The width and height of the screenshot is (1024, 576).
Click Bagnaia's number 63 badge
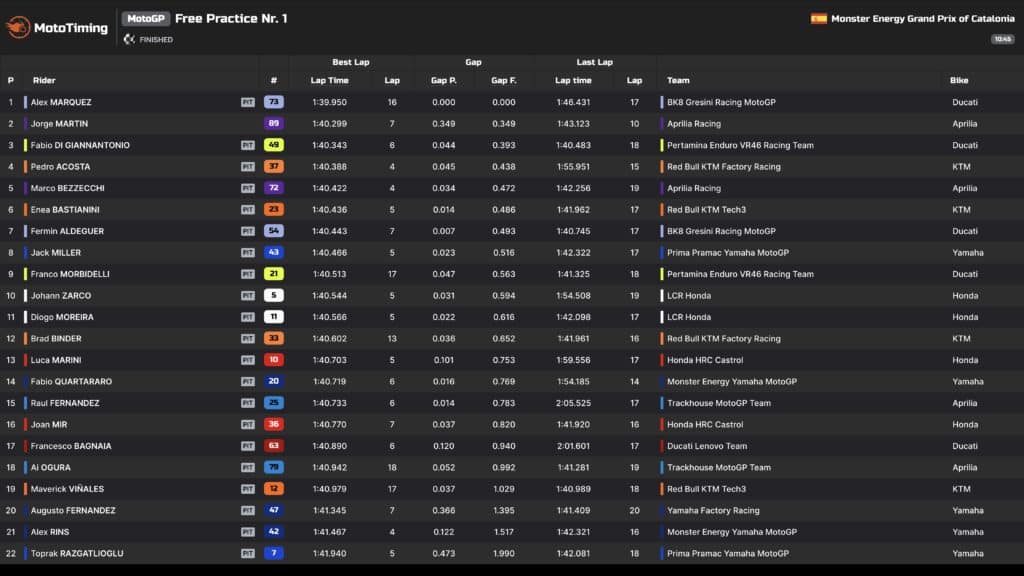[274, 446]
